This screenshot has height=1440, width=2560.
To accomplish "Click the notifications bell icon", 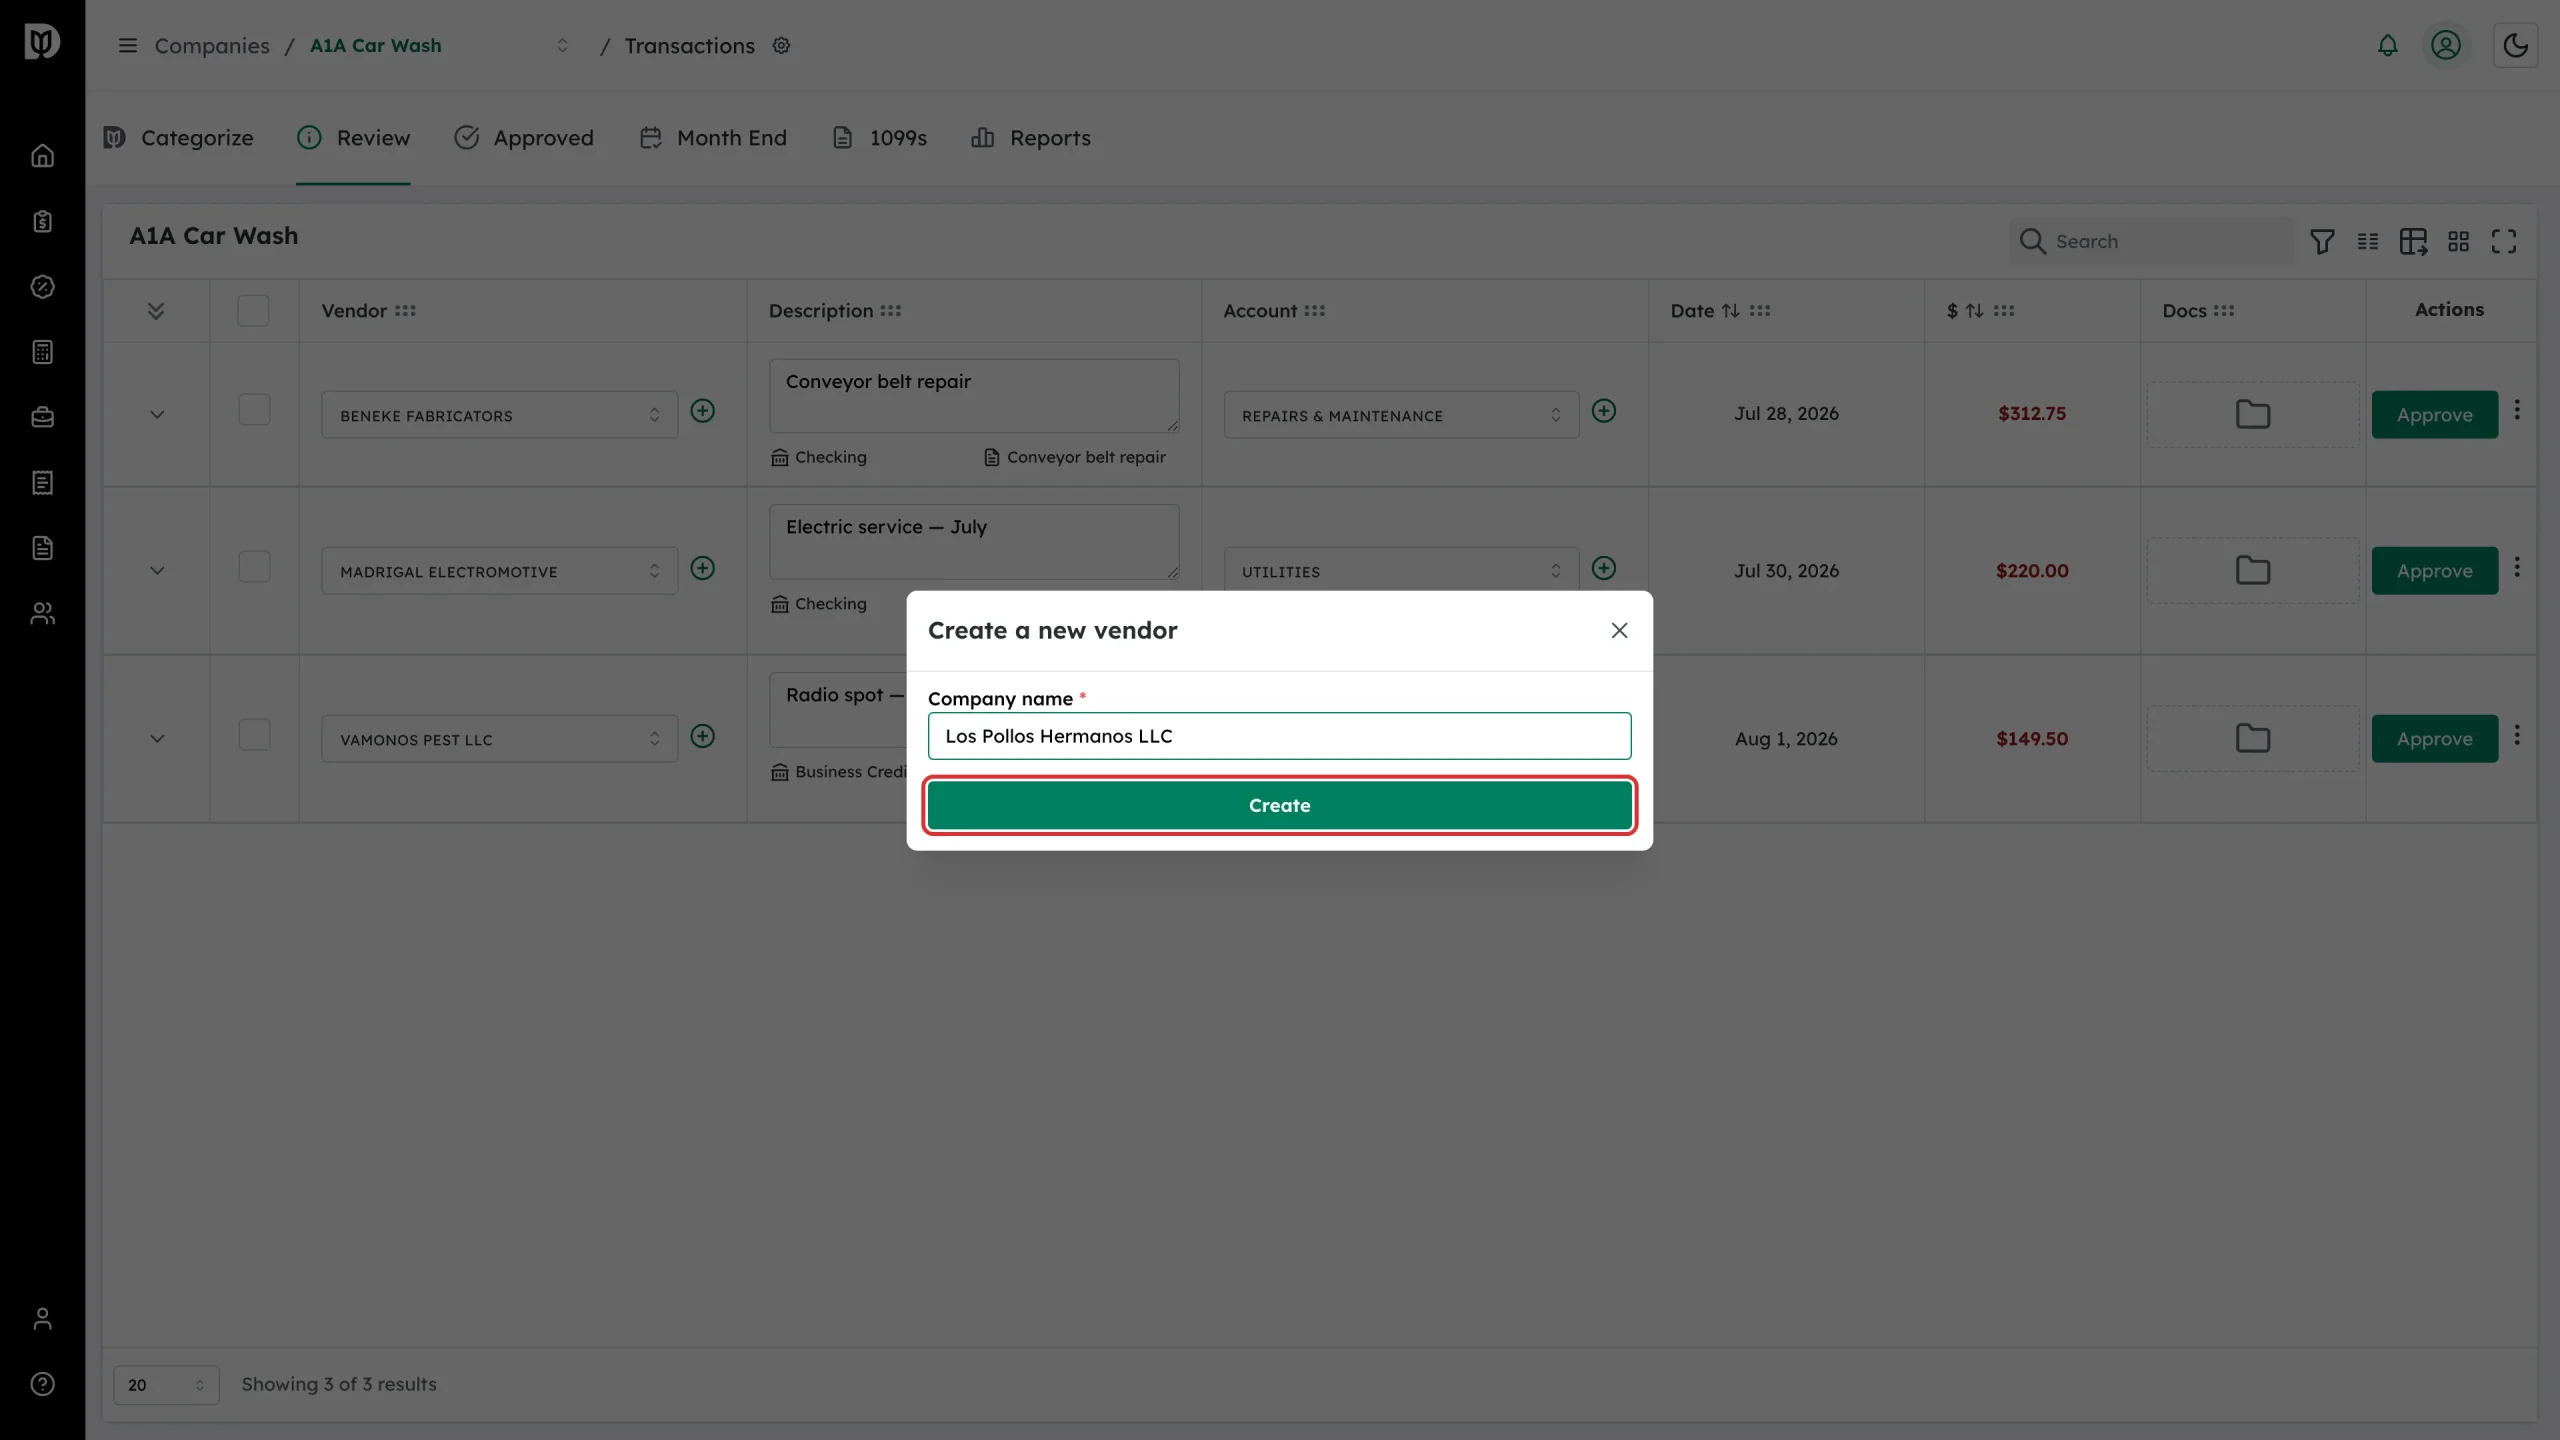I will coord(2387,46).
